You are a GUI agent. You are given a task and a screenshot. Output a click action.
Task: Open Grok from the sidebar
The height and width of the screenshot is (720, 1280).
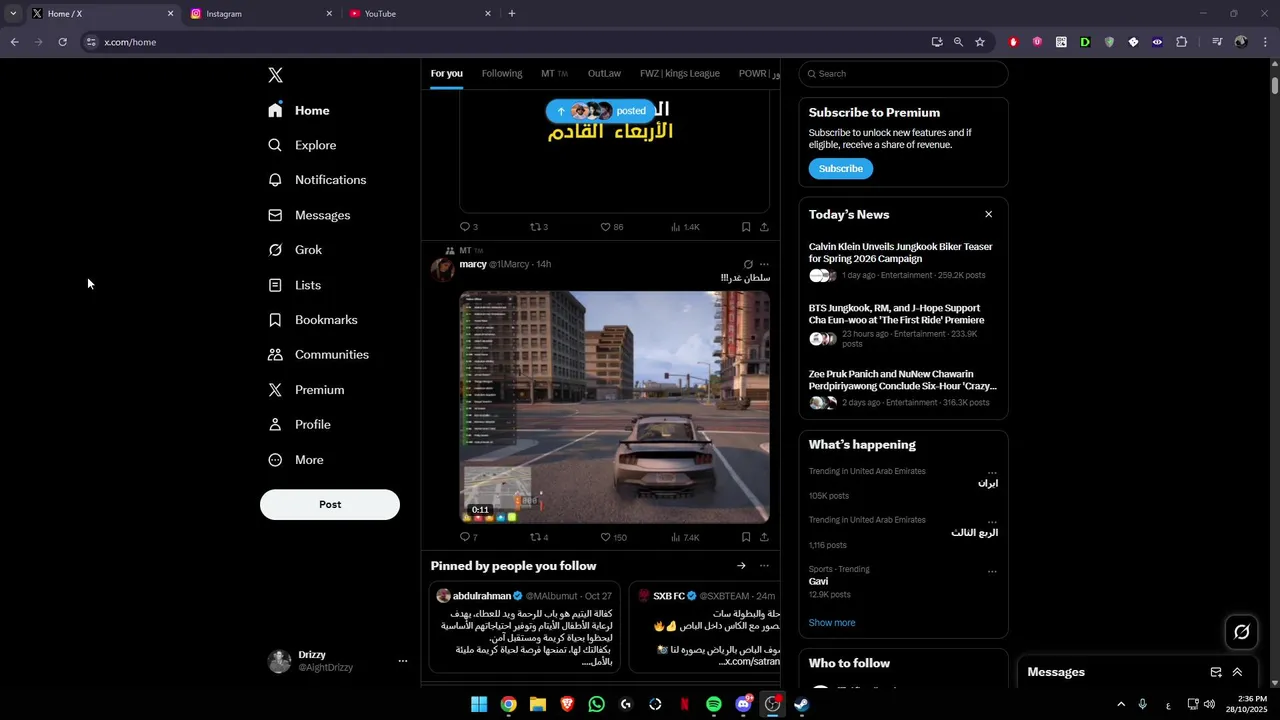tap(295, 250)
